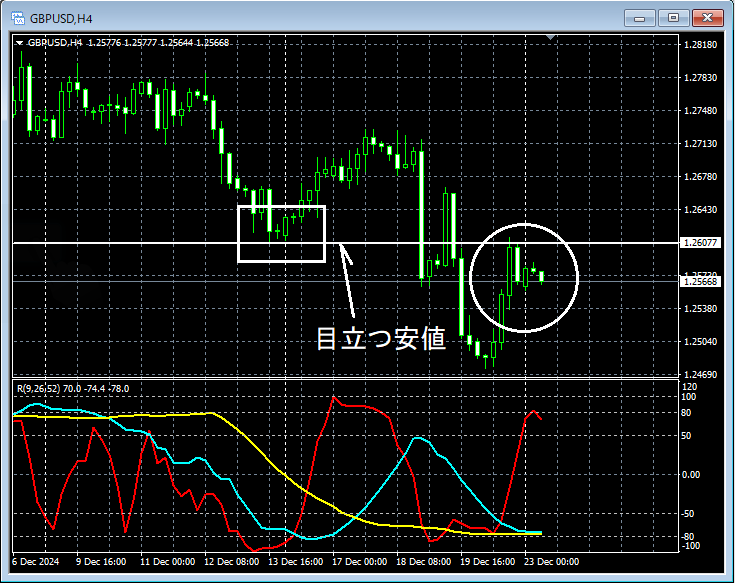Click the 1.27480 price scale value
Image resolution: width=736 pixels, height=583 pixels.
coord(700,111)
